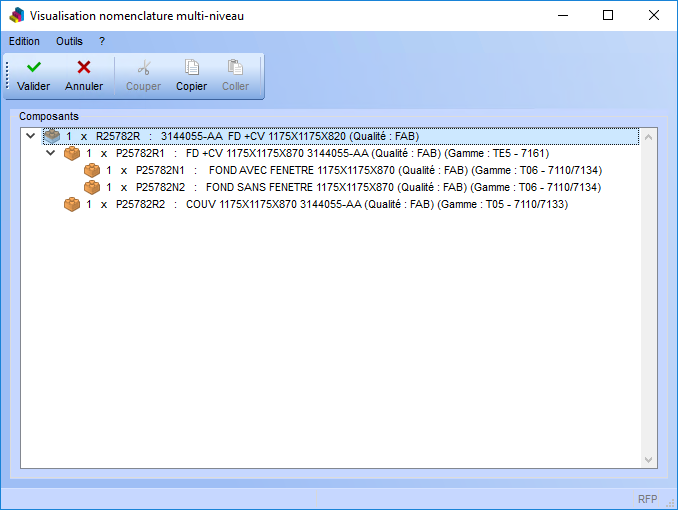
Task: Collapse the P25782R1 sub-assembly node
Action: (51, 154)
